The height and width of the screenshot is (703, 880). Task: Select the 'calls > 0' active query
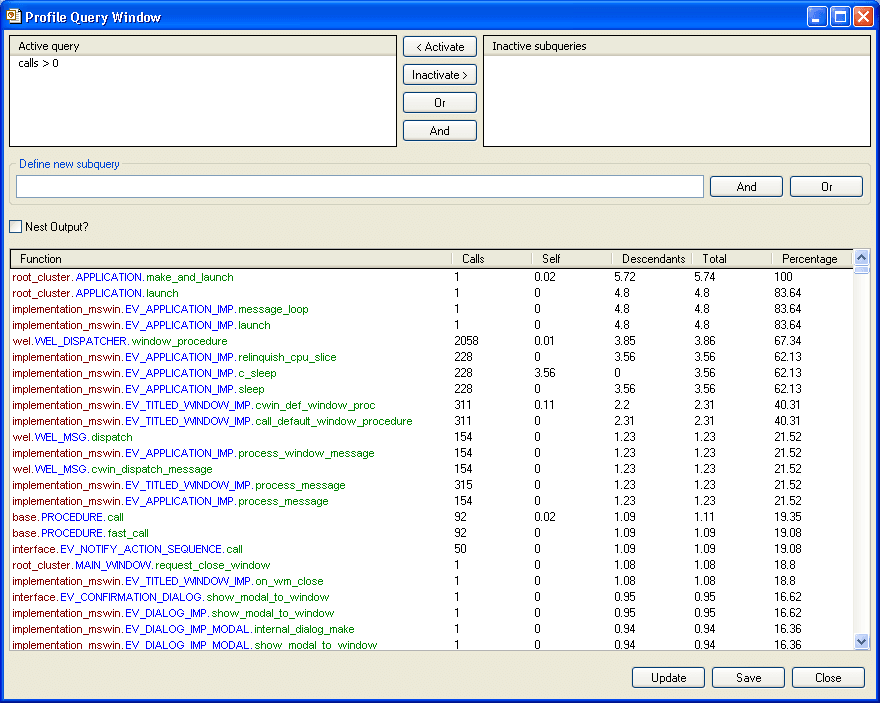tap(38, 64)
